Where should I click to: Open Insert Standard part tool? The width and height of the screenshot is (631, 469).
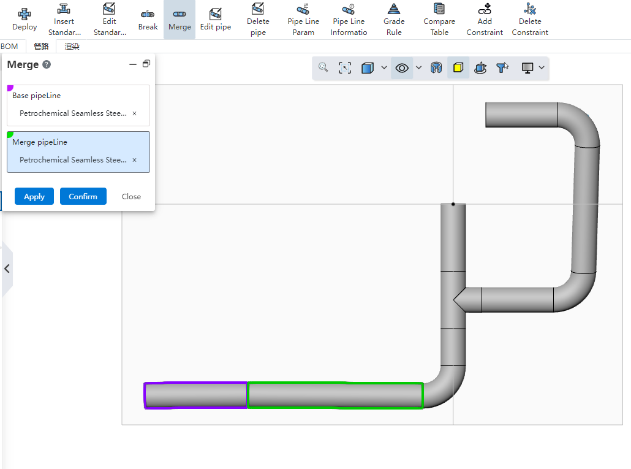pos(64,20)
